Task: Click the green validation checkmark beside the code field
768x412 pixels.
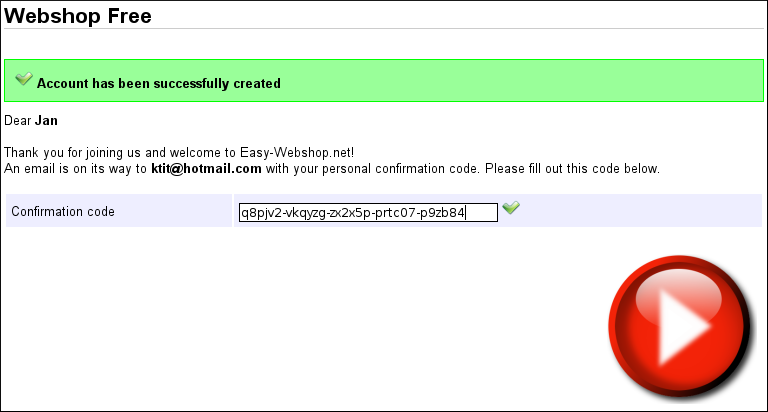Action: [511, 208]
